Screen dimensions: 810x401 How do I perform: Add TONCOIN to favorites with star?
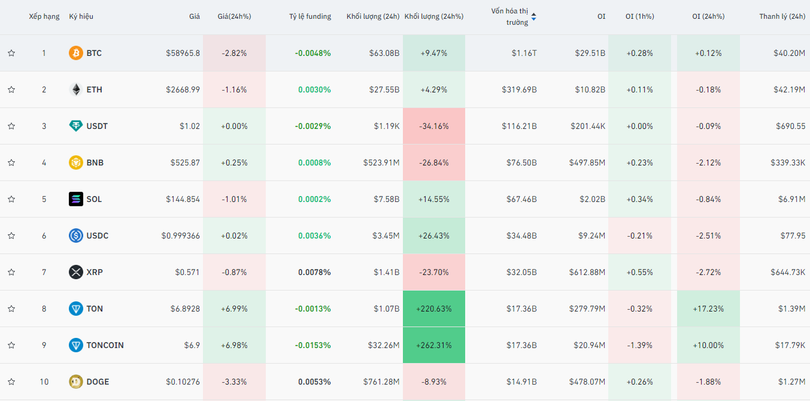[x=12, y=345]
